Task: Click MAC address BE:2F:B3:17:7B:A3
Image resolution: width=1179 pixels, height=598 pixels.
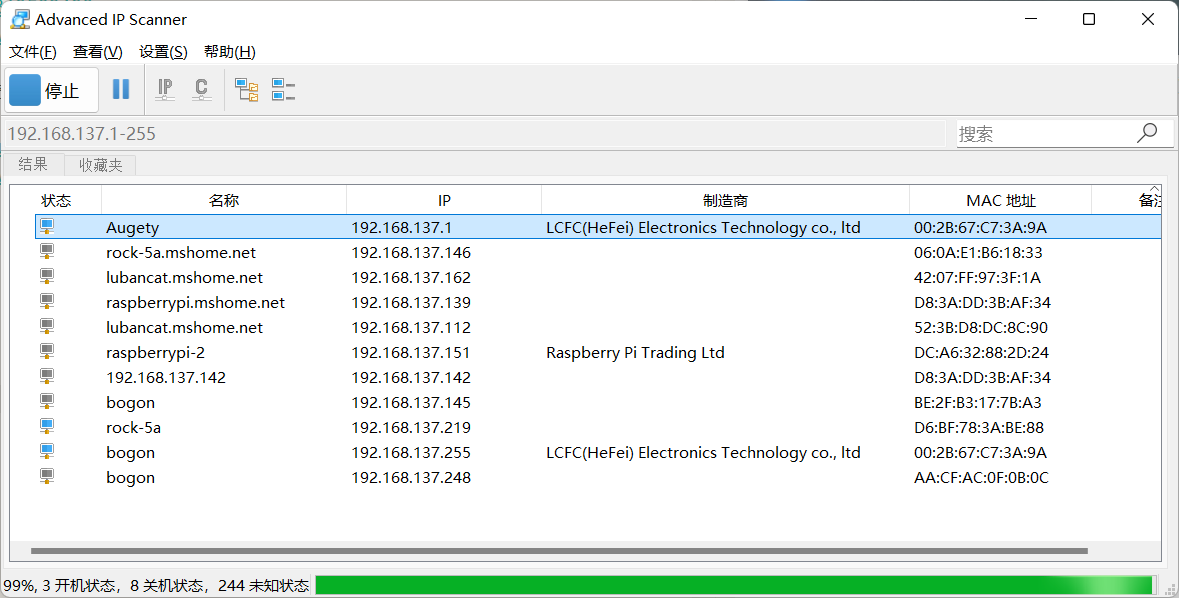Action: (977, 402)
